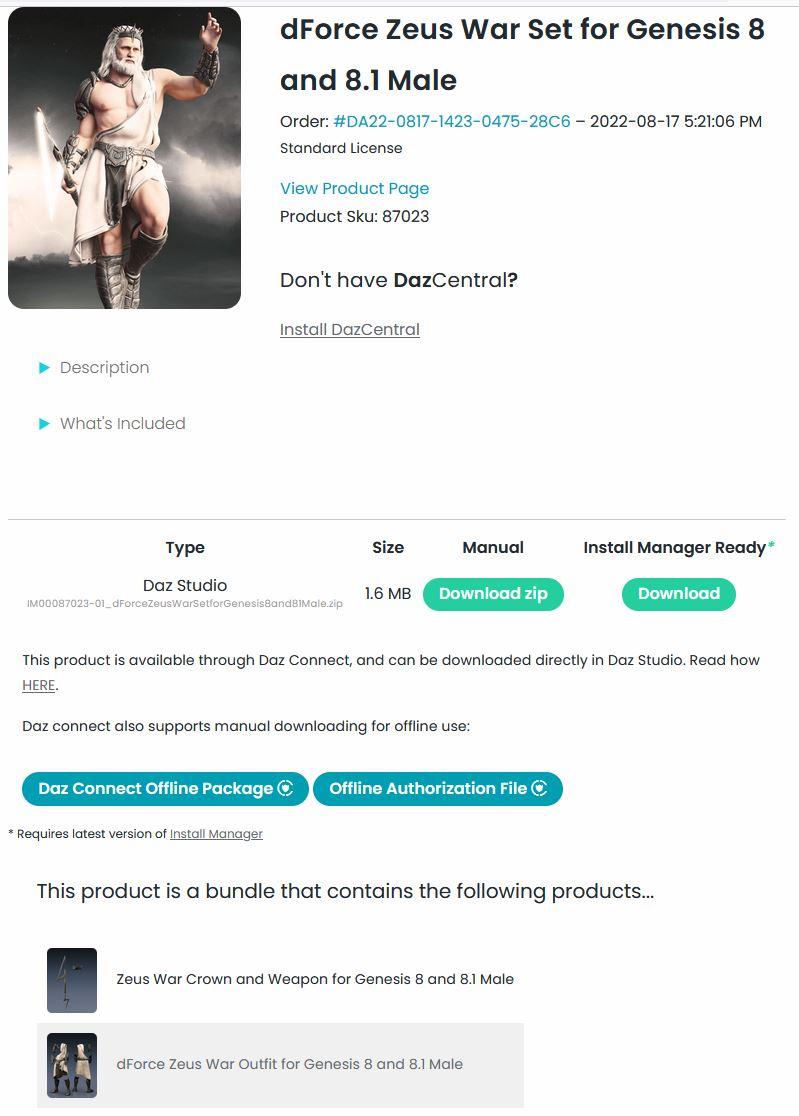Click the Install Manager Ready column header
This screenshot has height=1116, width=799.
(x=674, y=548)
